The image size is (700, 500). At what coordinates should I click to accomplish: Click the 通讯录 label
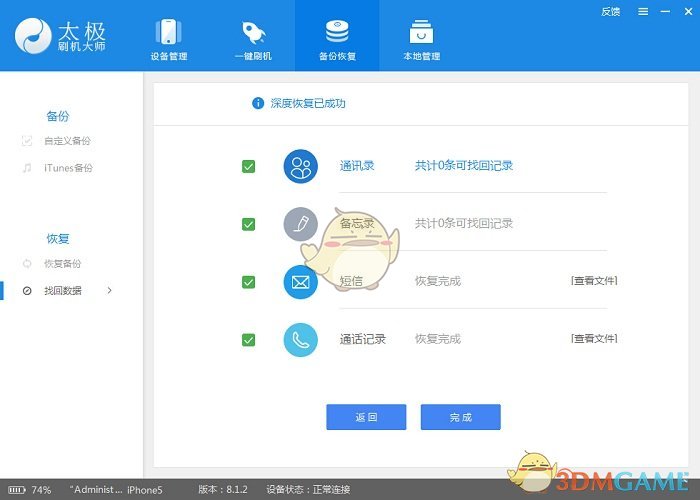pos(357,166)
